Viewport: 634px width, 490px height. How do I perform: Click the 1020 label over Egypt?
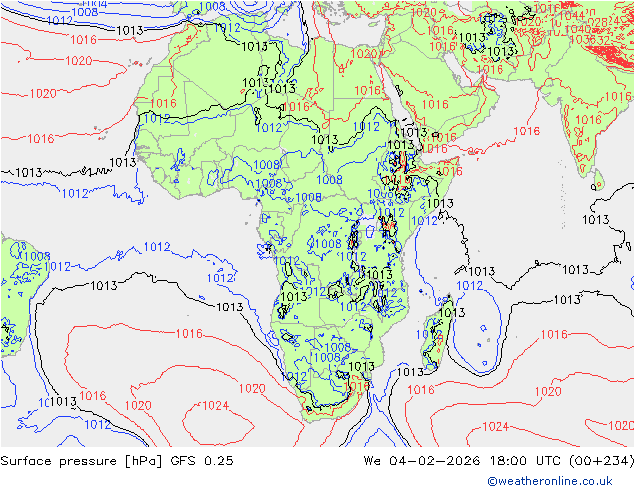pyautogui.click(x=364, y=54)
